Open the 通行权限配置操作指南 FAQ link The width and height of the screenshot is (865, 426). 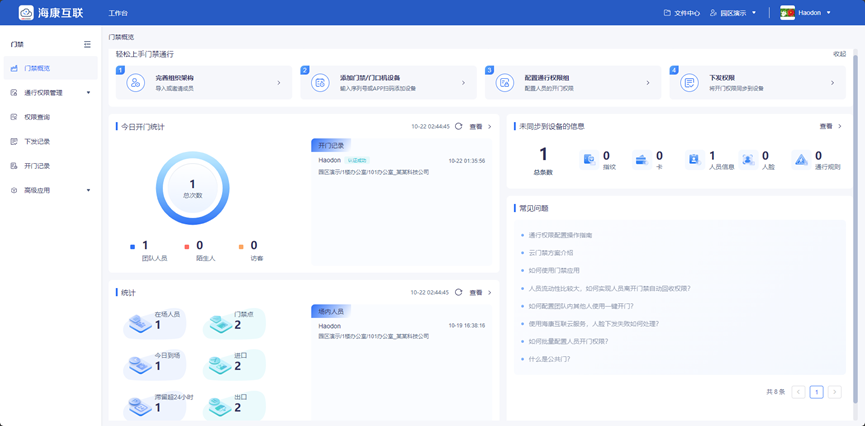point(560,235)
